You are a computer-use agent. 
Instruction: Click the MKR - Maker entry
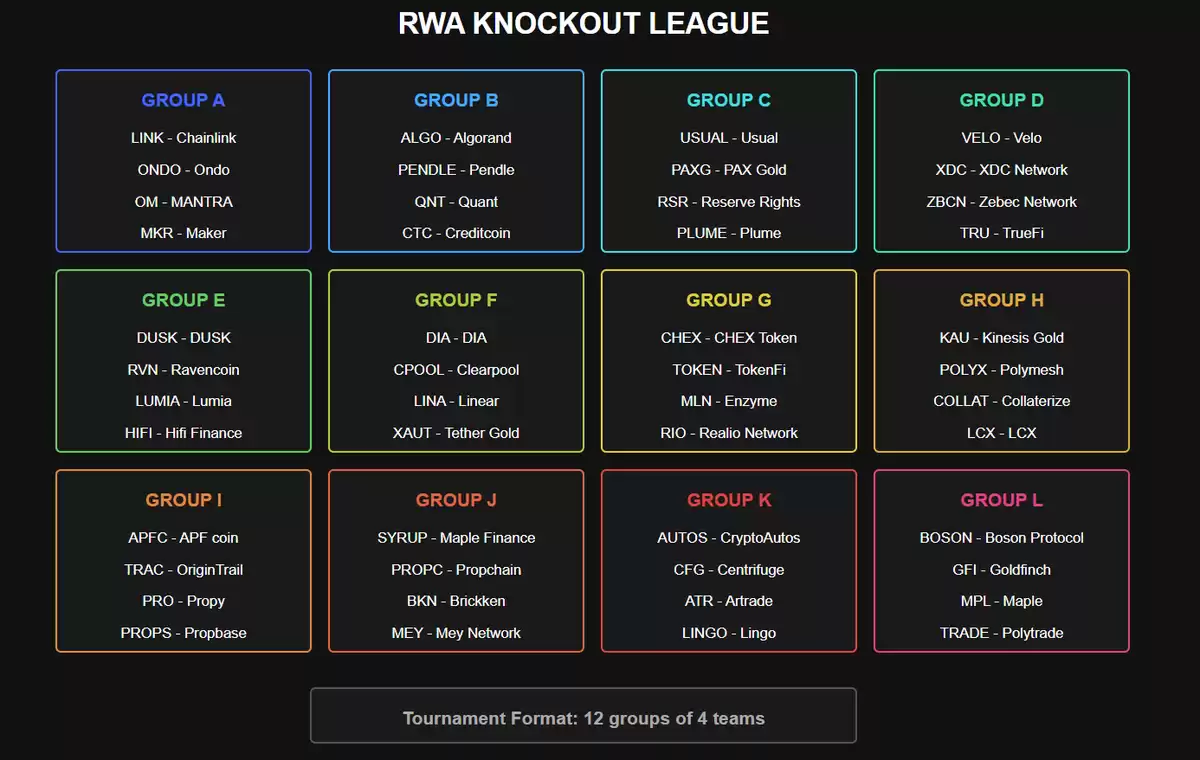[183, 233]
